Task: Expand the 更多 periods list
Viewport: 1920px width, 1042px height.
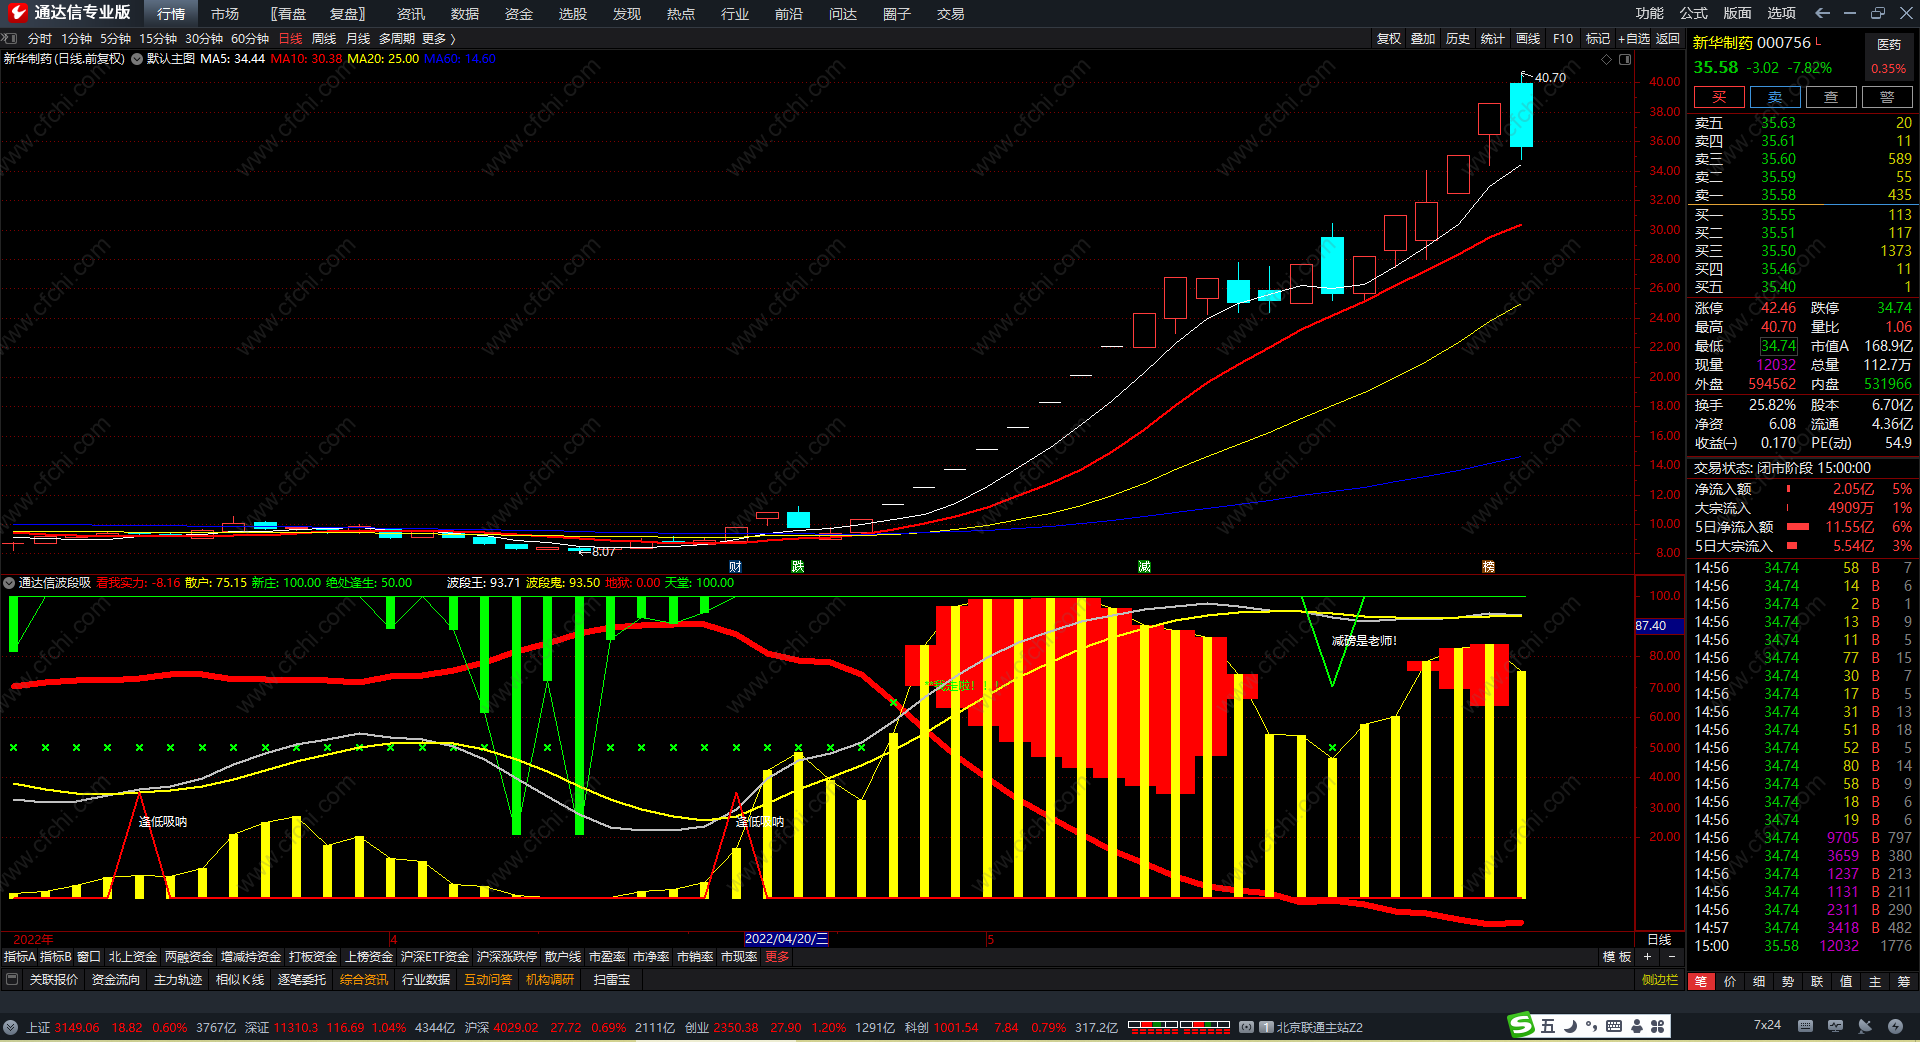Action: [x=438, y=39]
